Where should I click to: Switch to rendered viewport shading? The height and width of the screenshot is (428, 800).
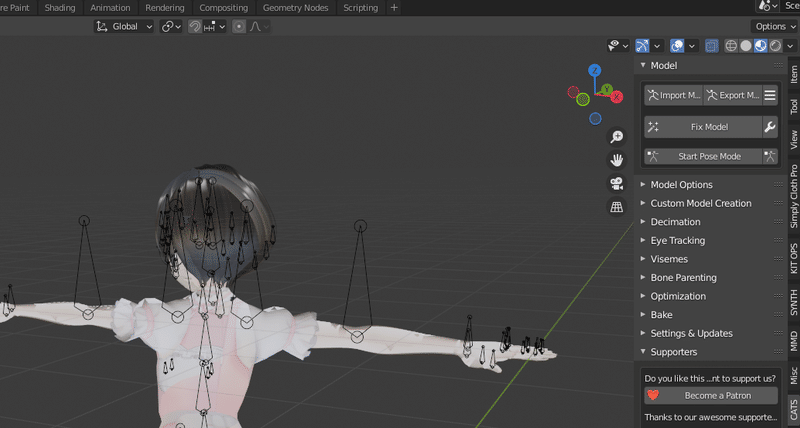[x=776, y=46]
